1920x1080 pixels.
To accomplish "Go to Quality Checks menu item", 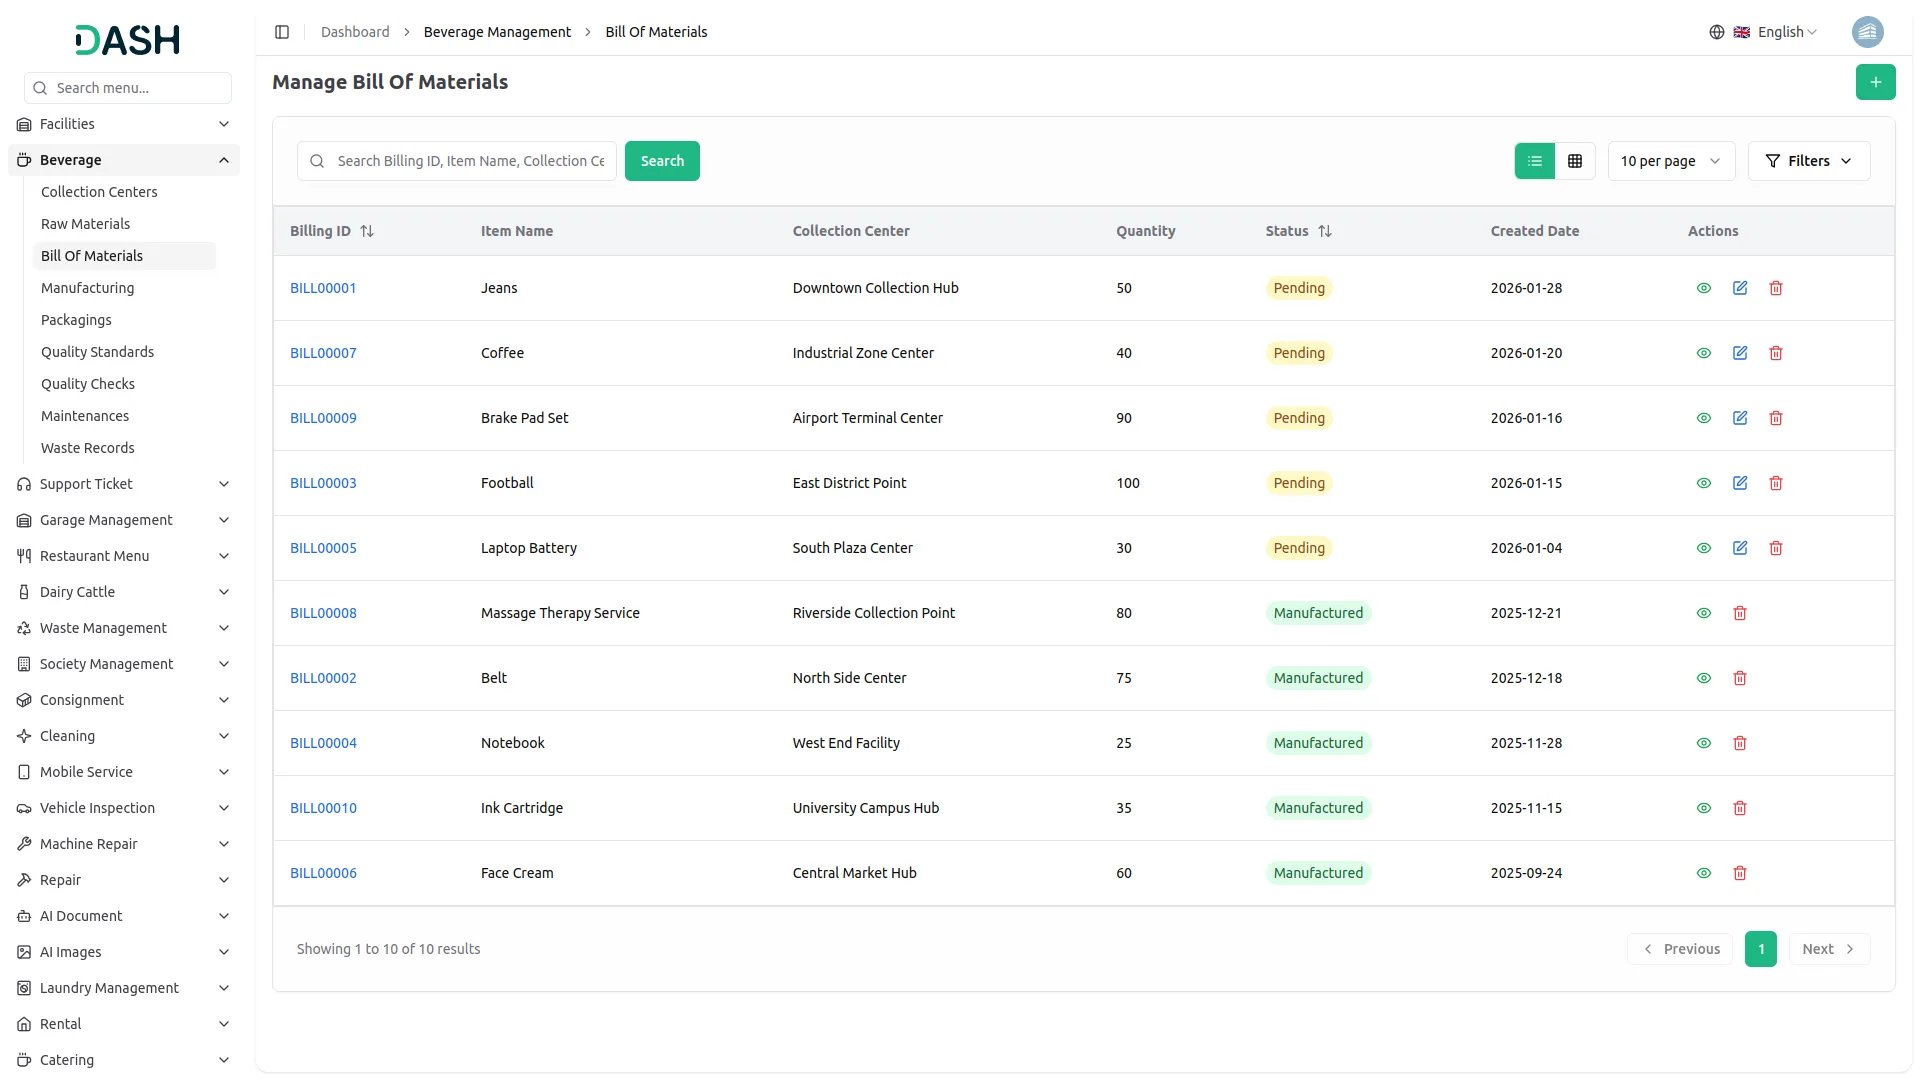I will pos(88,384).
